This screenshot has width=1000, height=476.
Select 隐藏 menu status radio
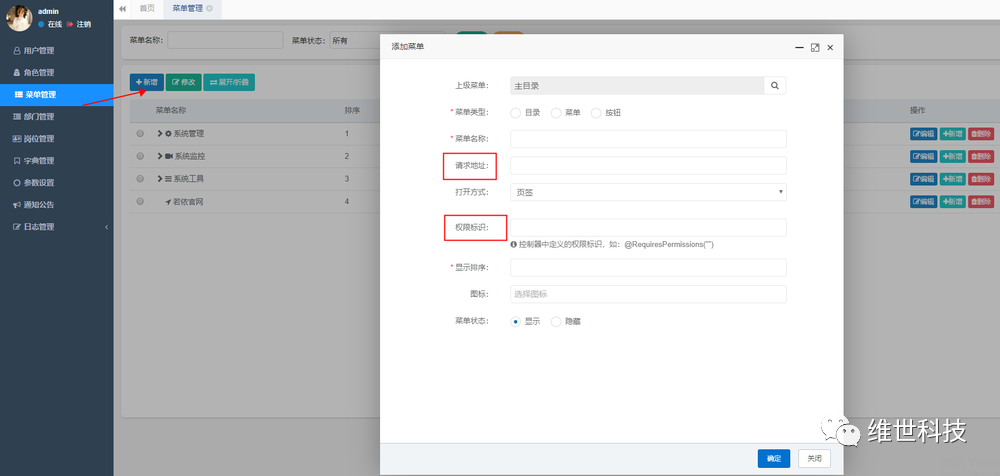pyautogui.click(x=556, y=322)
